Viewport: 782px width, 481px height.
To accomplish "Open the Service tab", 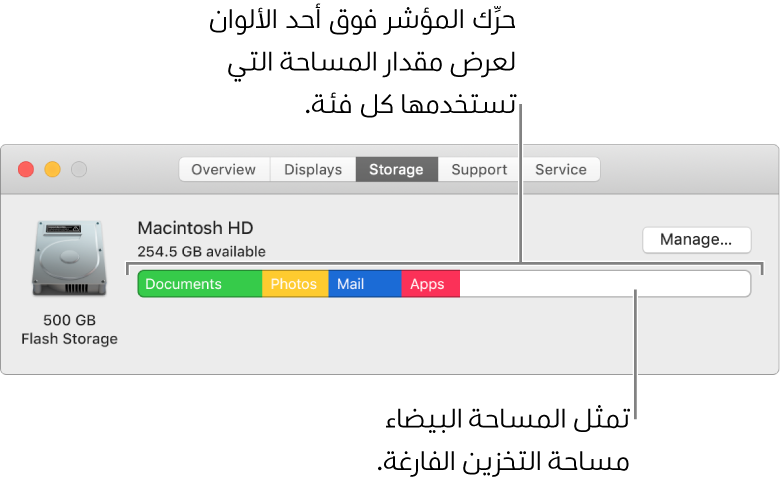I will [561, 170].
